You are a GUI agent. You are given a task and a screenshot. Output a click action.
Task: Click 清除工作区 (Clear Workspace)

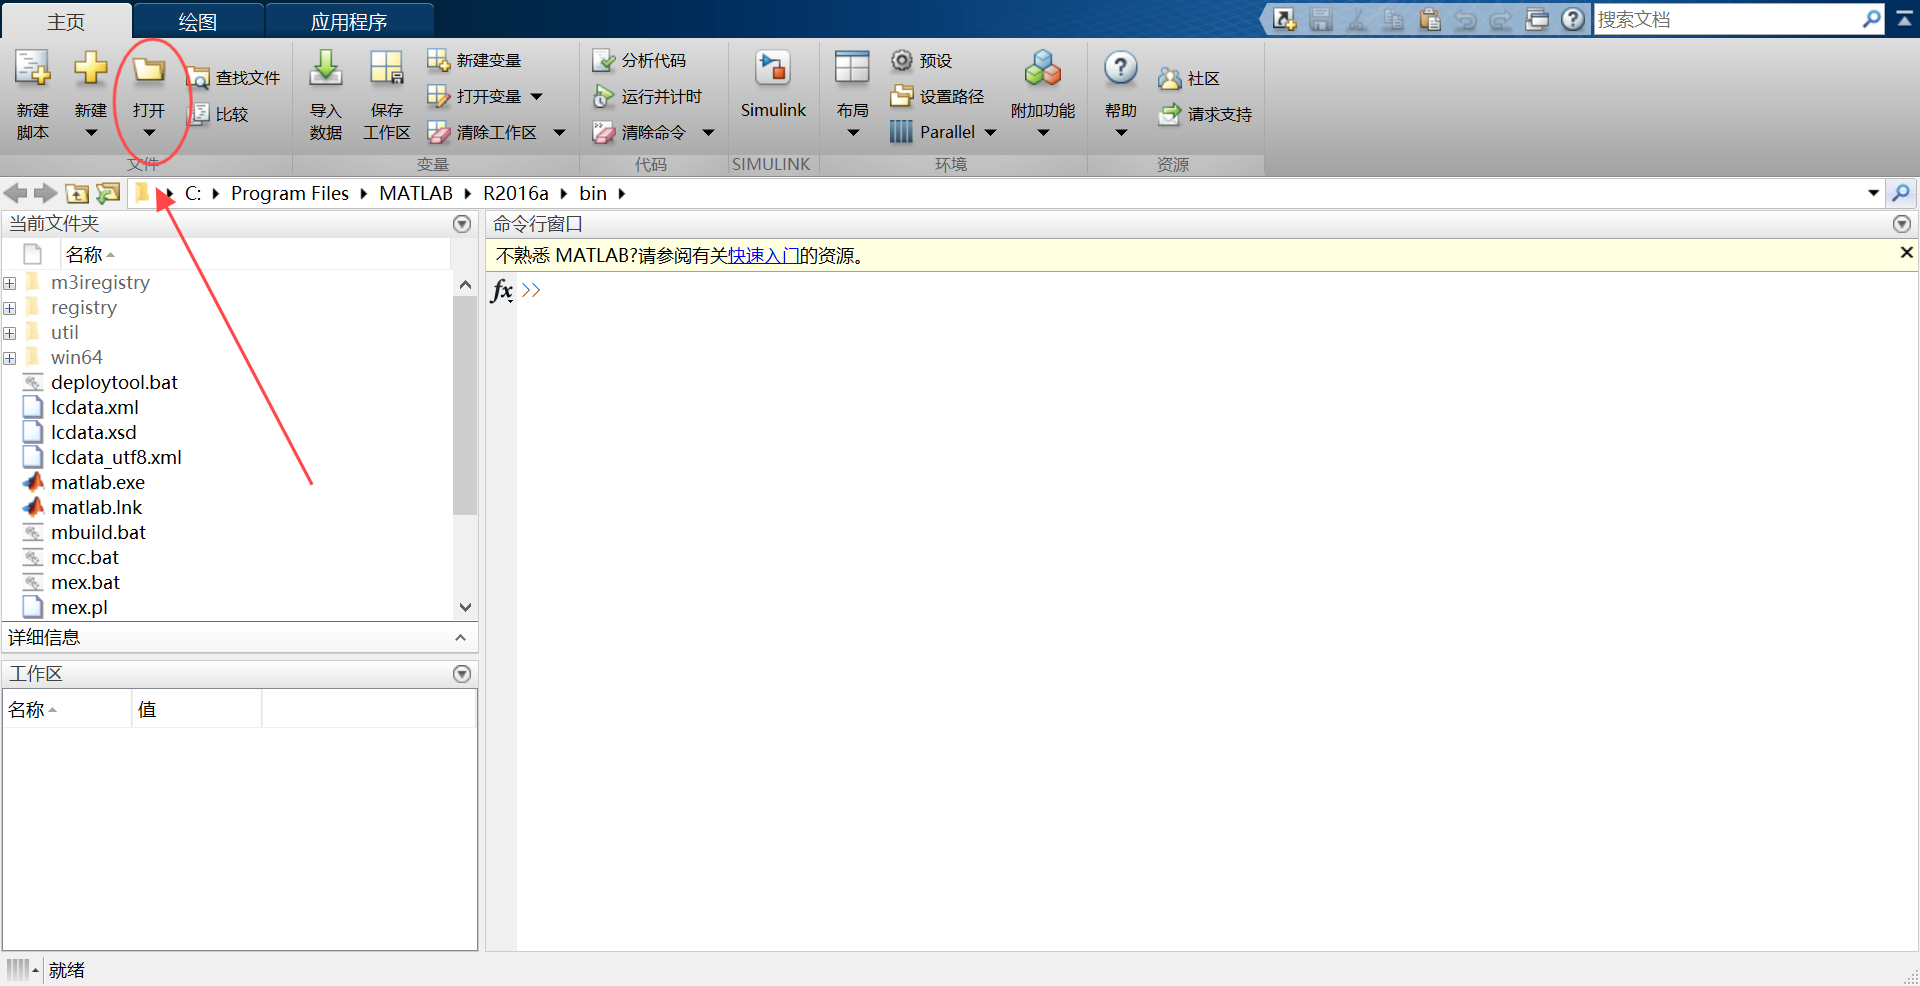click(x=483, y=133)
